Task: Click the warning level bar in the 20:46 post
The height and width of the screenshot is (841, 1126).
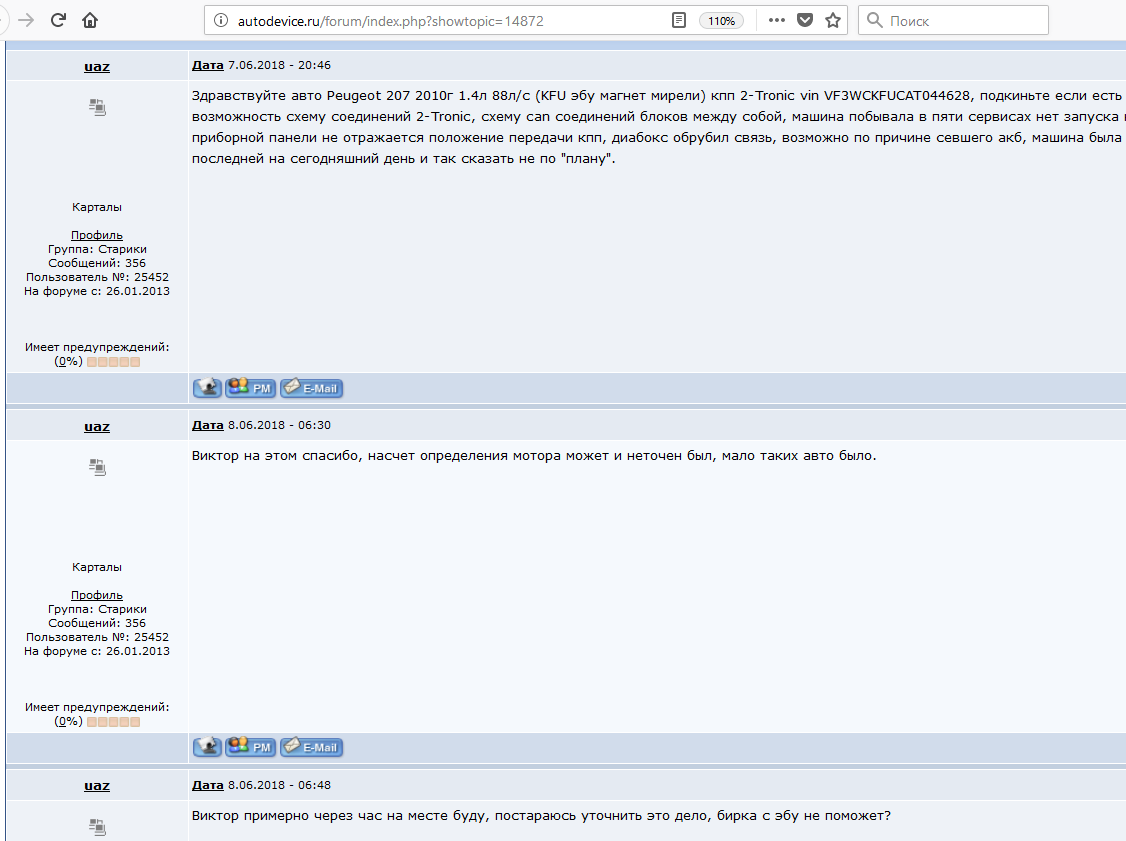Action: coord(113,362)
